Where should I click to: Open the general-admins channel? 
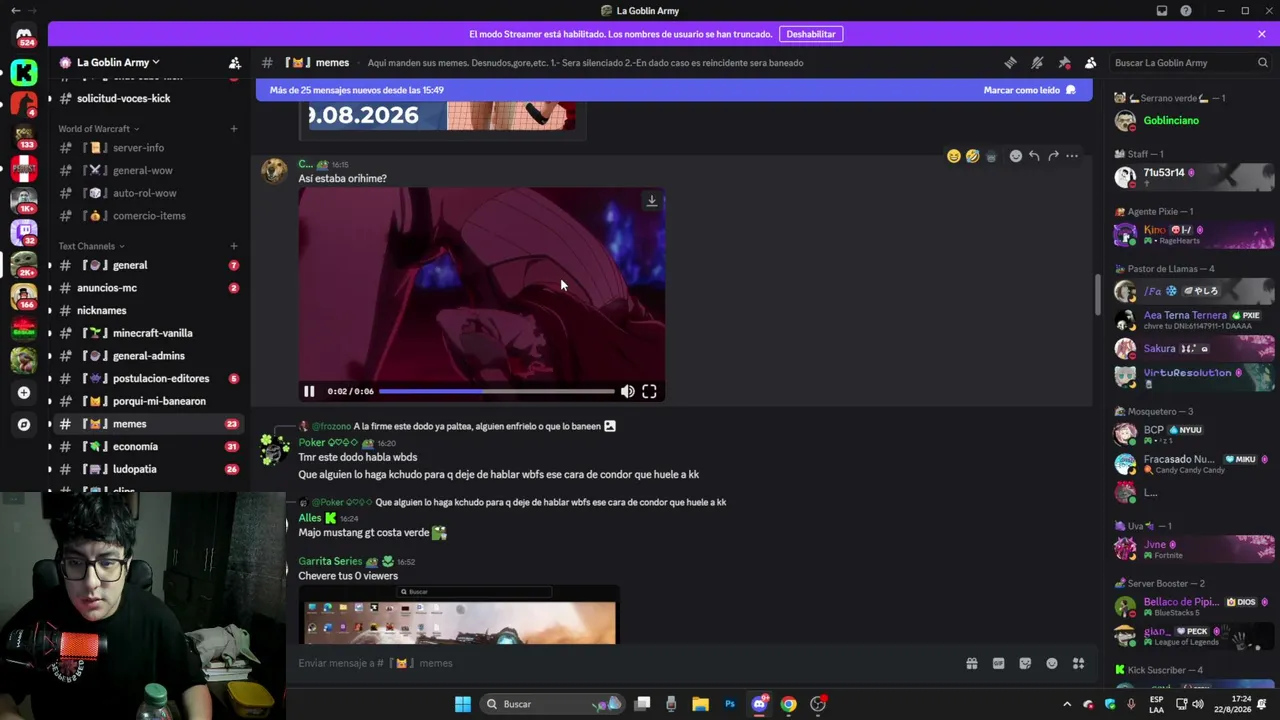[x=147, y=356]
